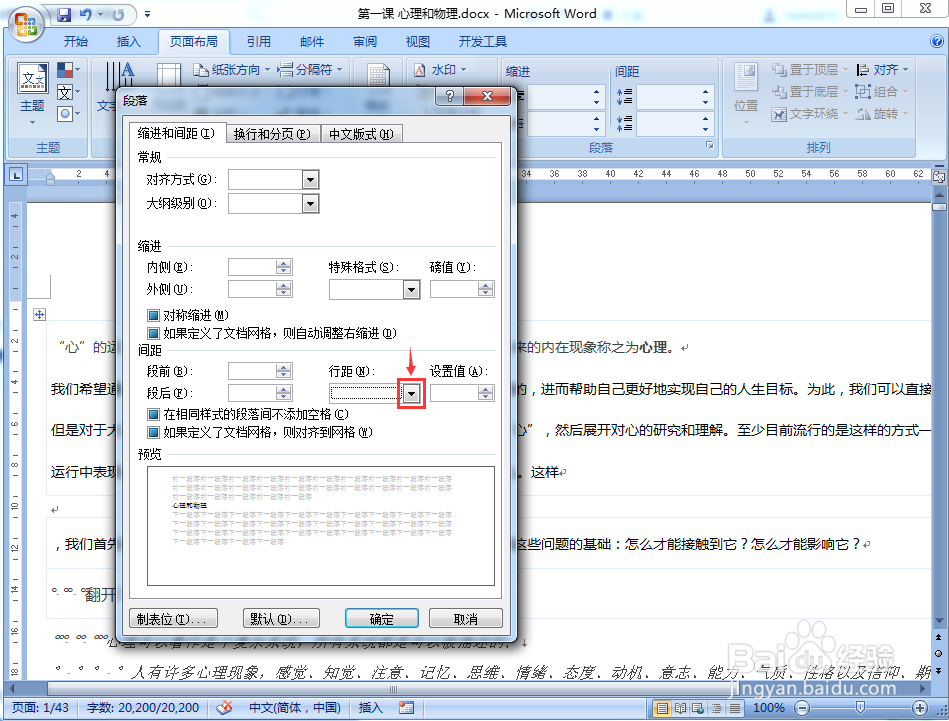Screen dimensions: 949x721
Task: Click the Rotate (旋转) icon
Action: tap(887, 113)
